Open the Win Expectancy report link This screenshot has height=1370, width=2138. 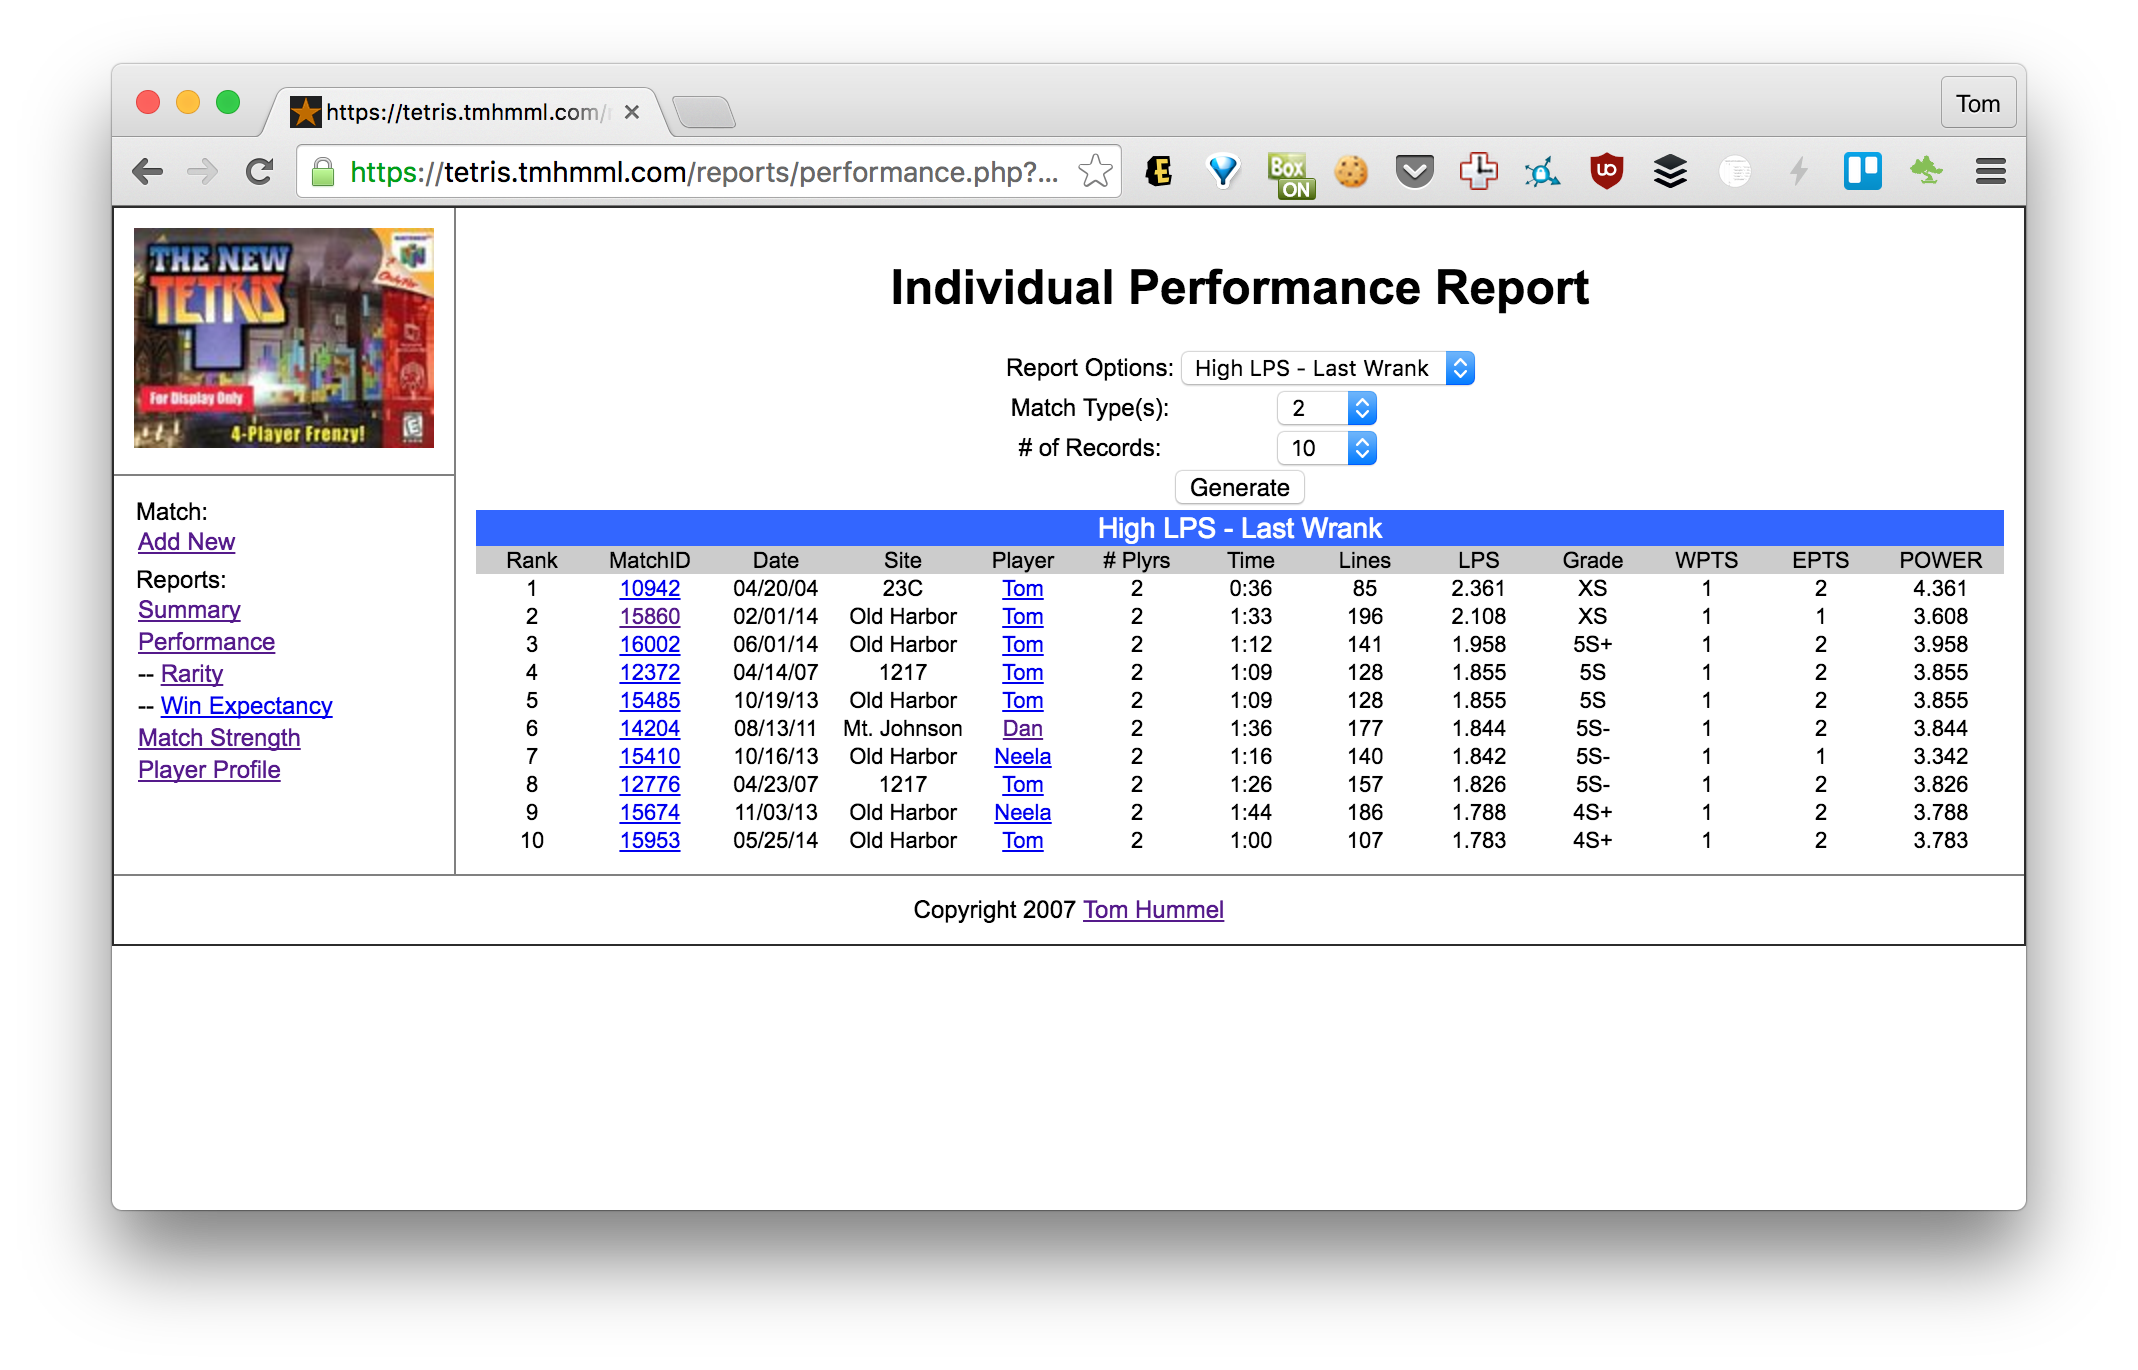click(x=246, y=706)
